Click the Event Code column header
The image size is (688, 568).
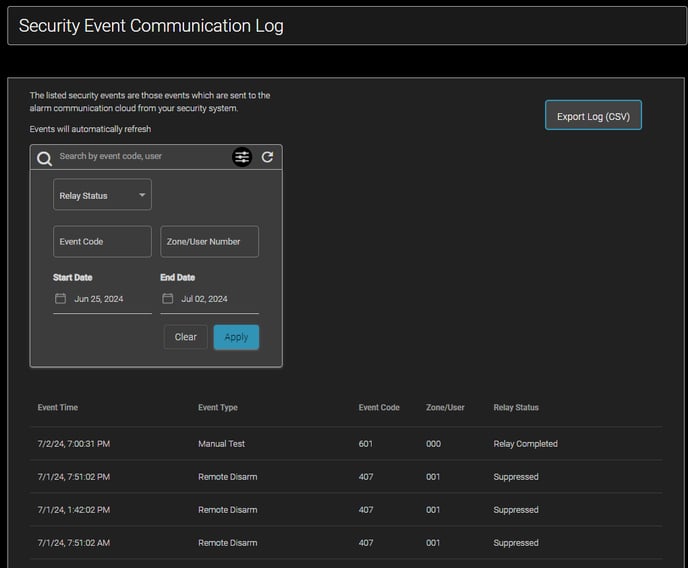[x=379, y=407]
